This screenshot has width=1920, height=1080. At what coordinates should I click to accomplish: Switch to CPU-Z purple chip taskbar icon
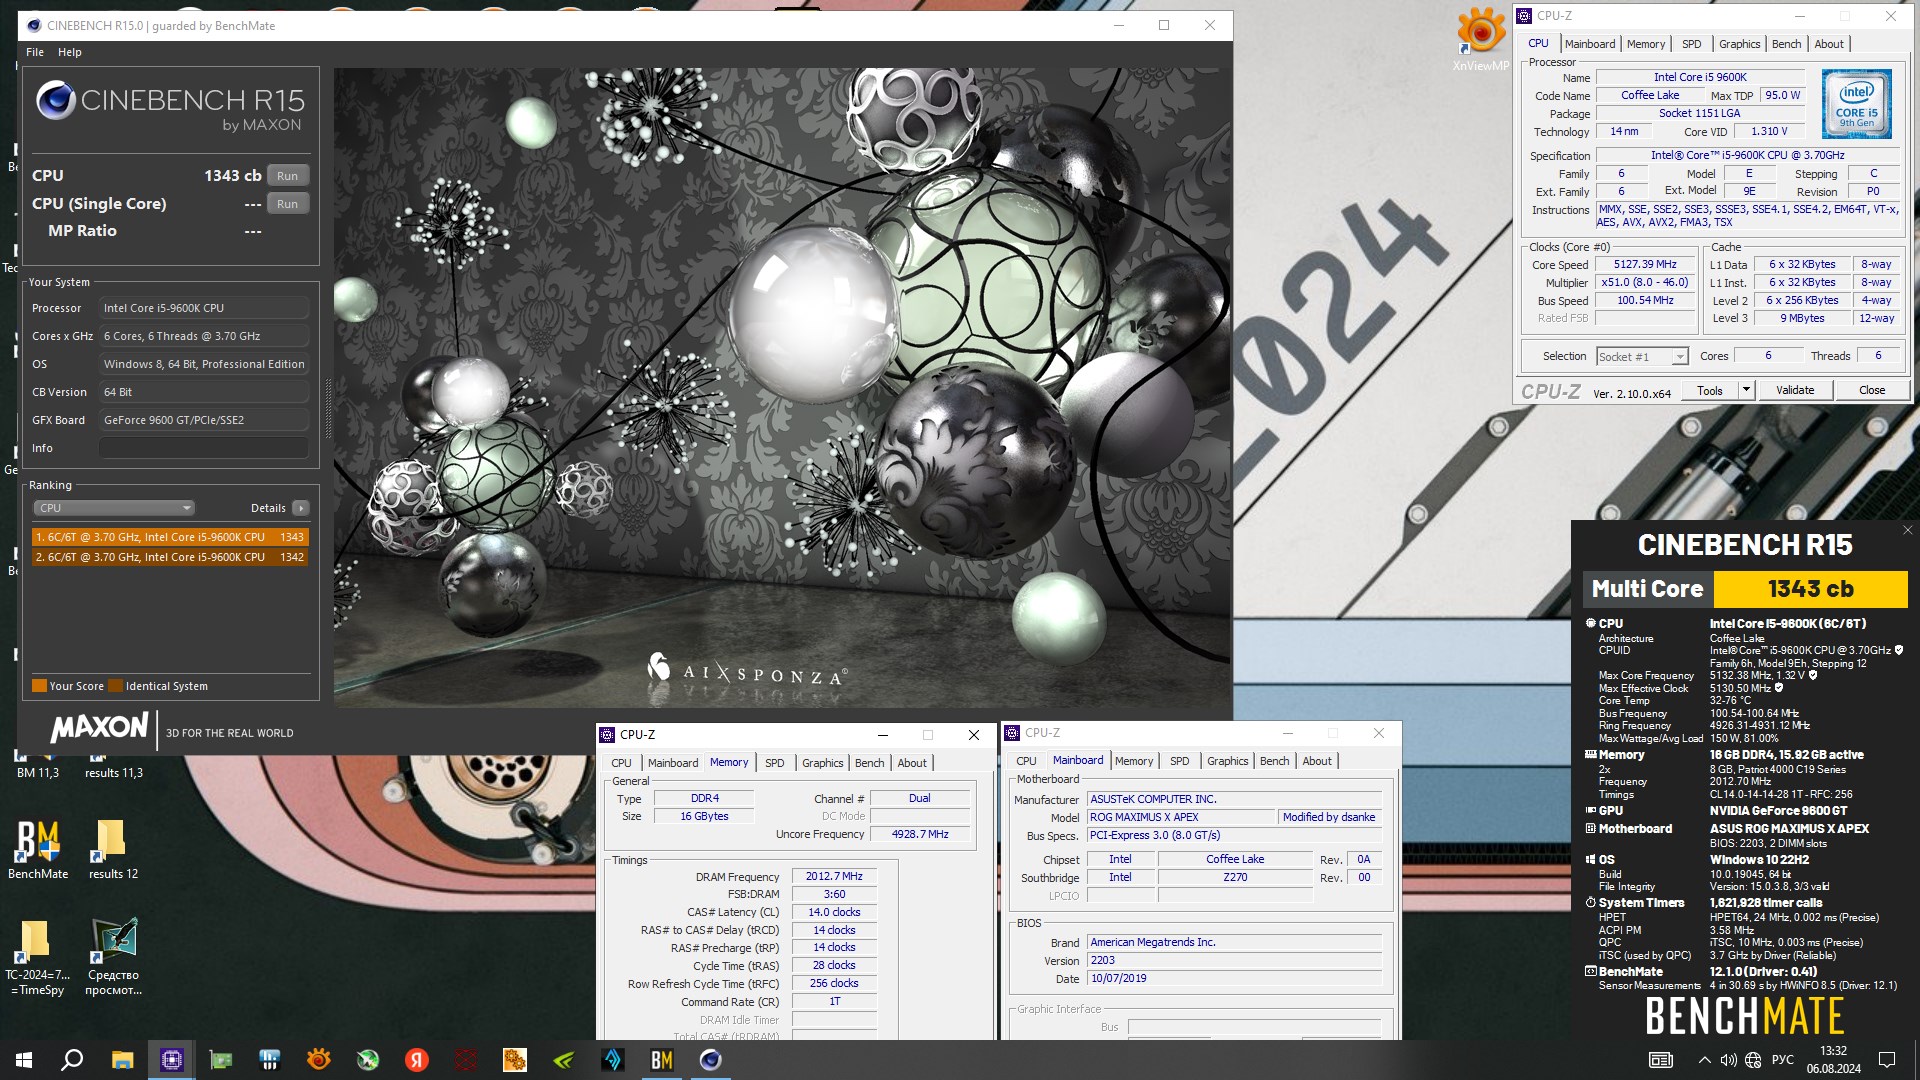click(x=171, y=1060)
